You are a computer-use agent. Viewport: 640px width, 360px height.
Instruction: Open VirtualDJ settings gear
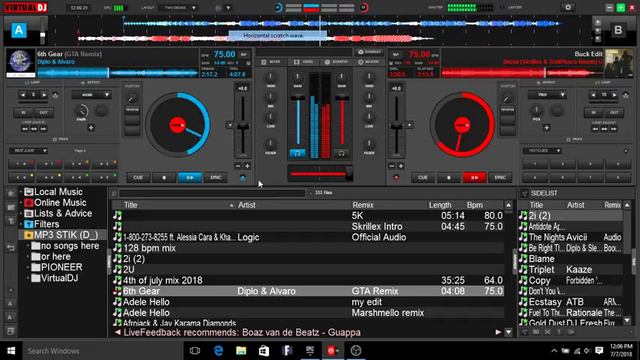pos(568,7)
